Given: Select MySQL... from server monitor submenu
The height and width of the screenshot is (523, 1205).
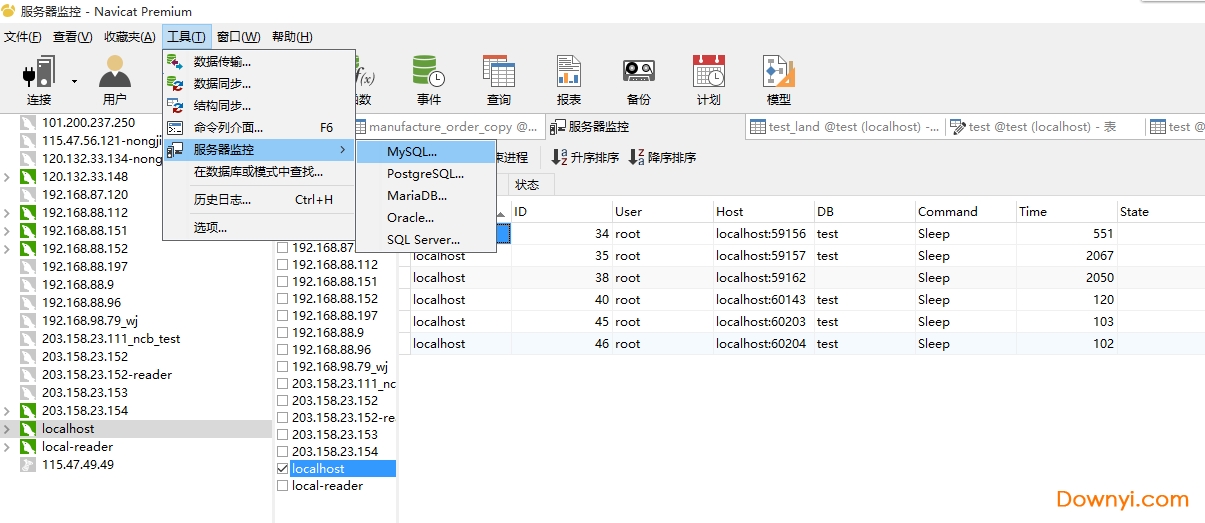Looking at the screenshot, I should pyautogui.click(x=412, y=152).
